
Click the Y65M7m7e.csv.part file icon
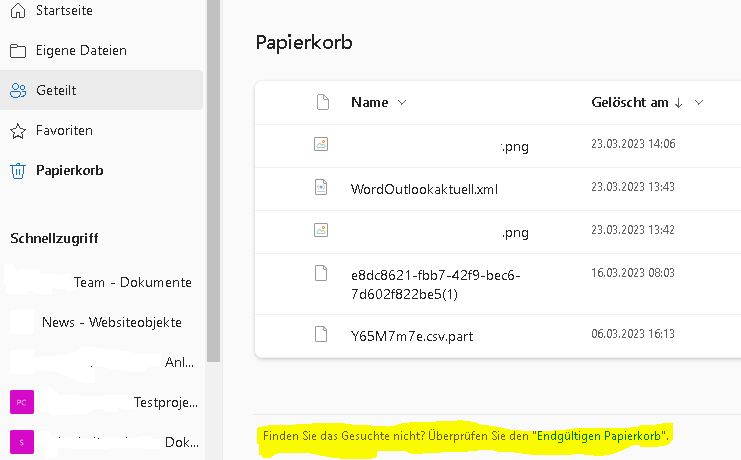(321, 335)
